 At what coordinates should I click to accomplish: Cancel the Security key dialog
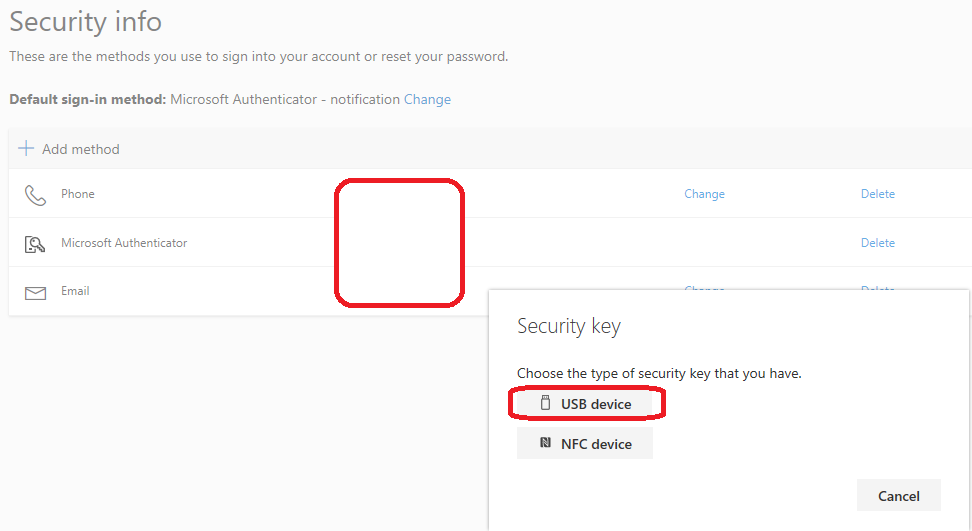[x=898, y=496]
